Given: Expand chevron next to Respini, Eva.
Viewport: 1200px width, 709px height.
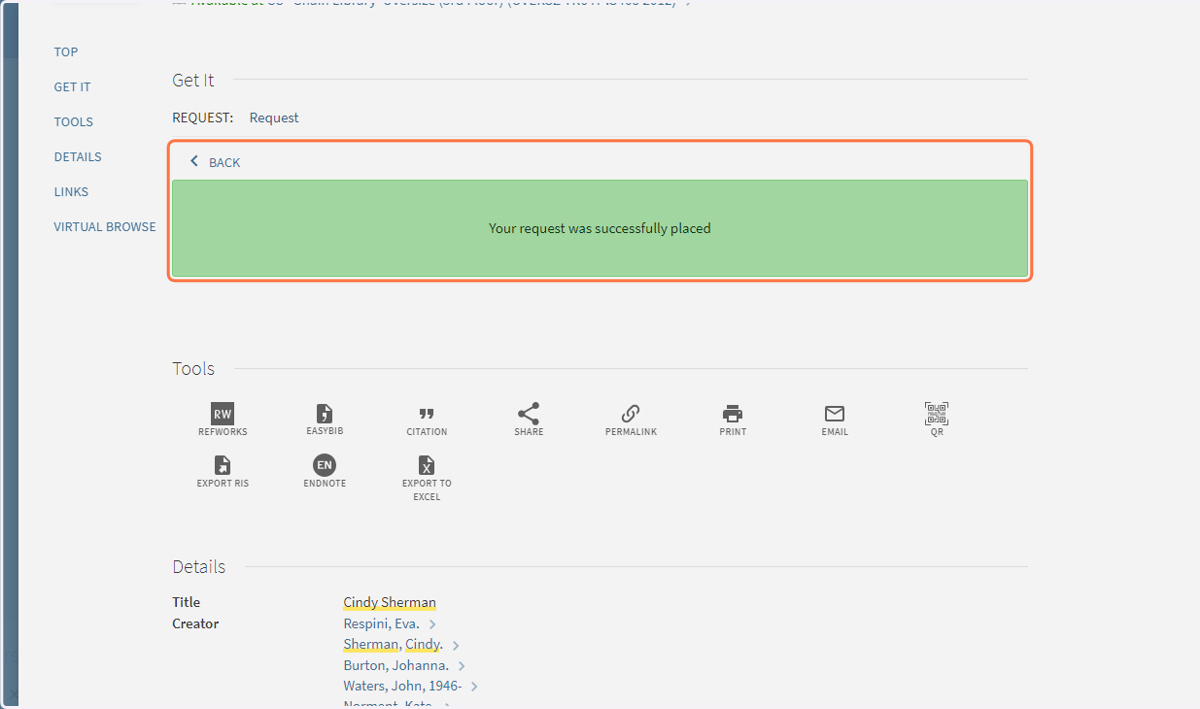Looking at the screenshot, I should [433, 625].
